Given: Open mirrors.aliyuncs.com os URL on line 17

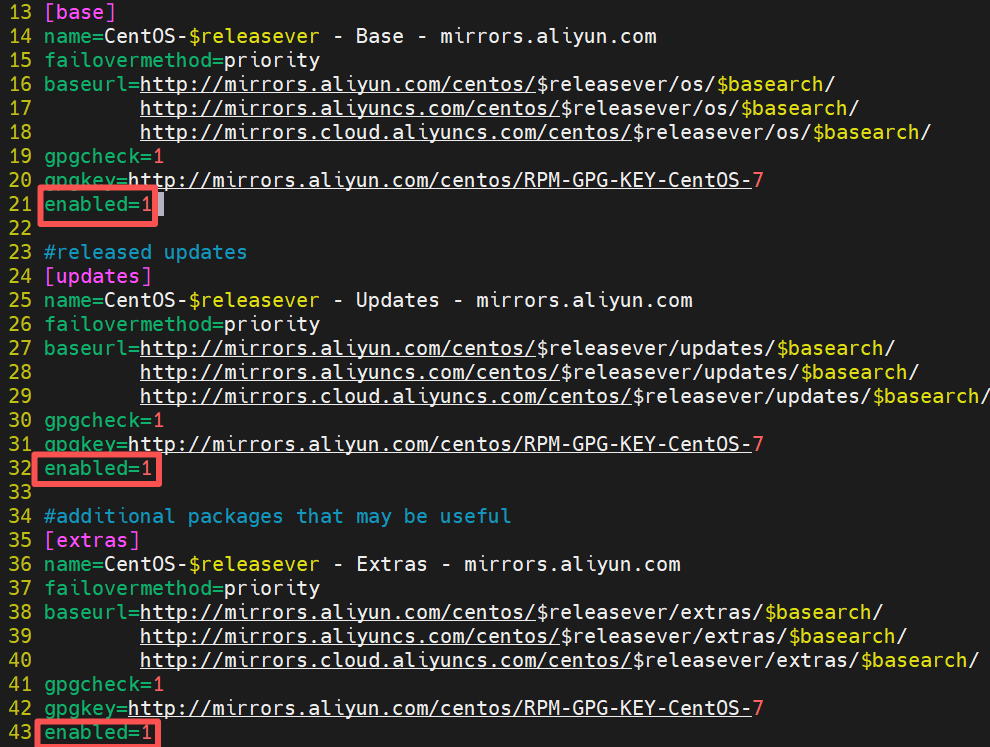Looking at the screenshot, I should click(x=499, y=108).
